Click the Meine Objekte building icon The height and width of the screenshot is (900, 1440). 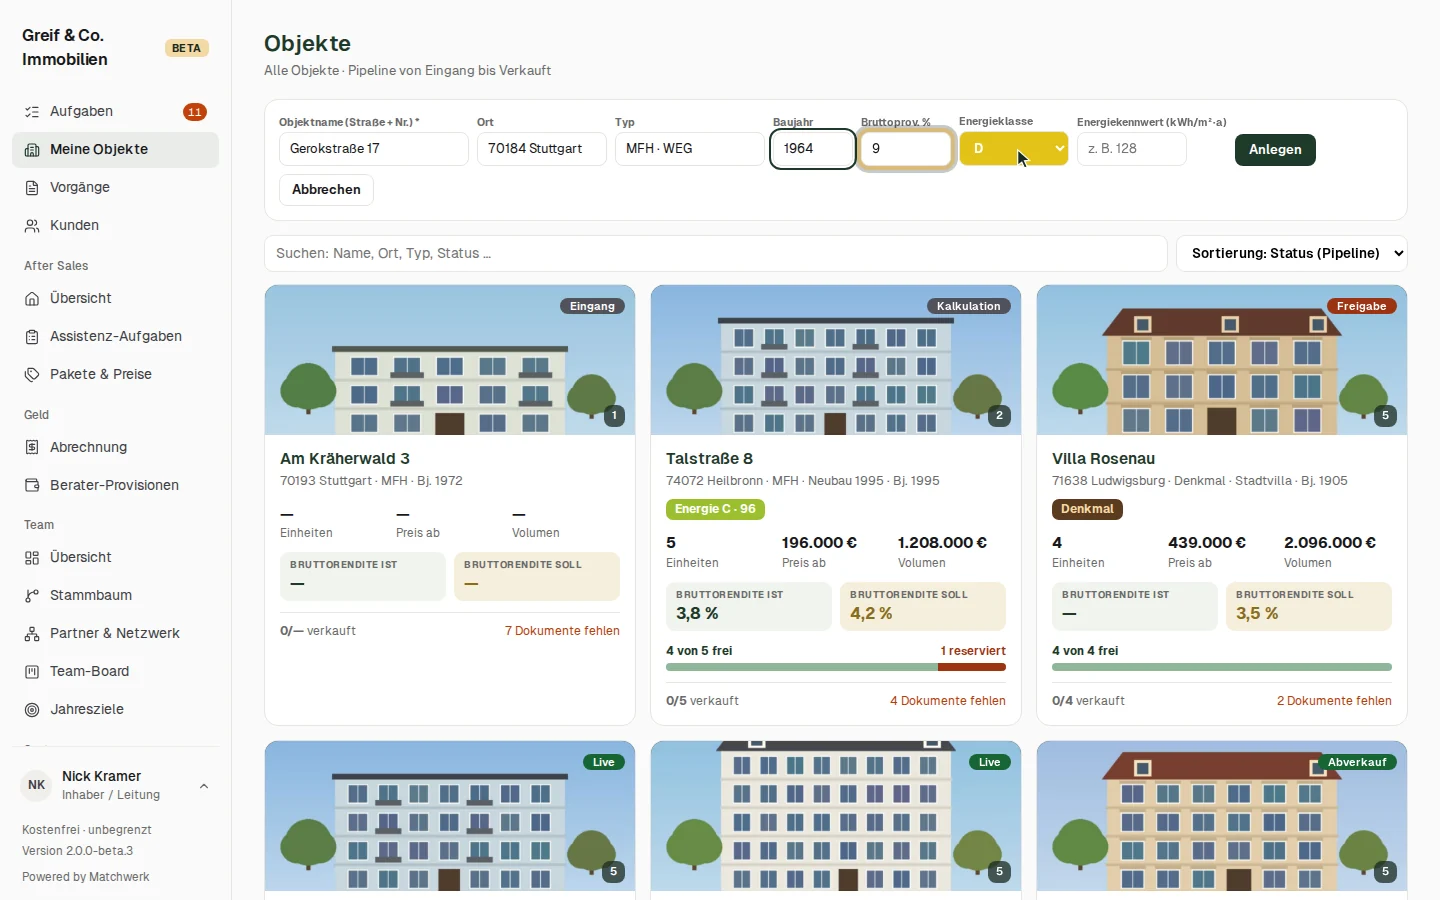click(32, 150)
